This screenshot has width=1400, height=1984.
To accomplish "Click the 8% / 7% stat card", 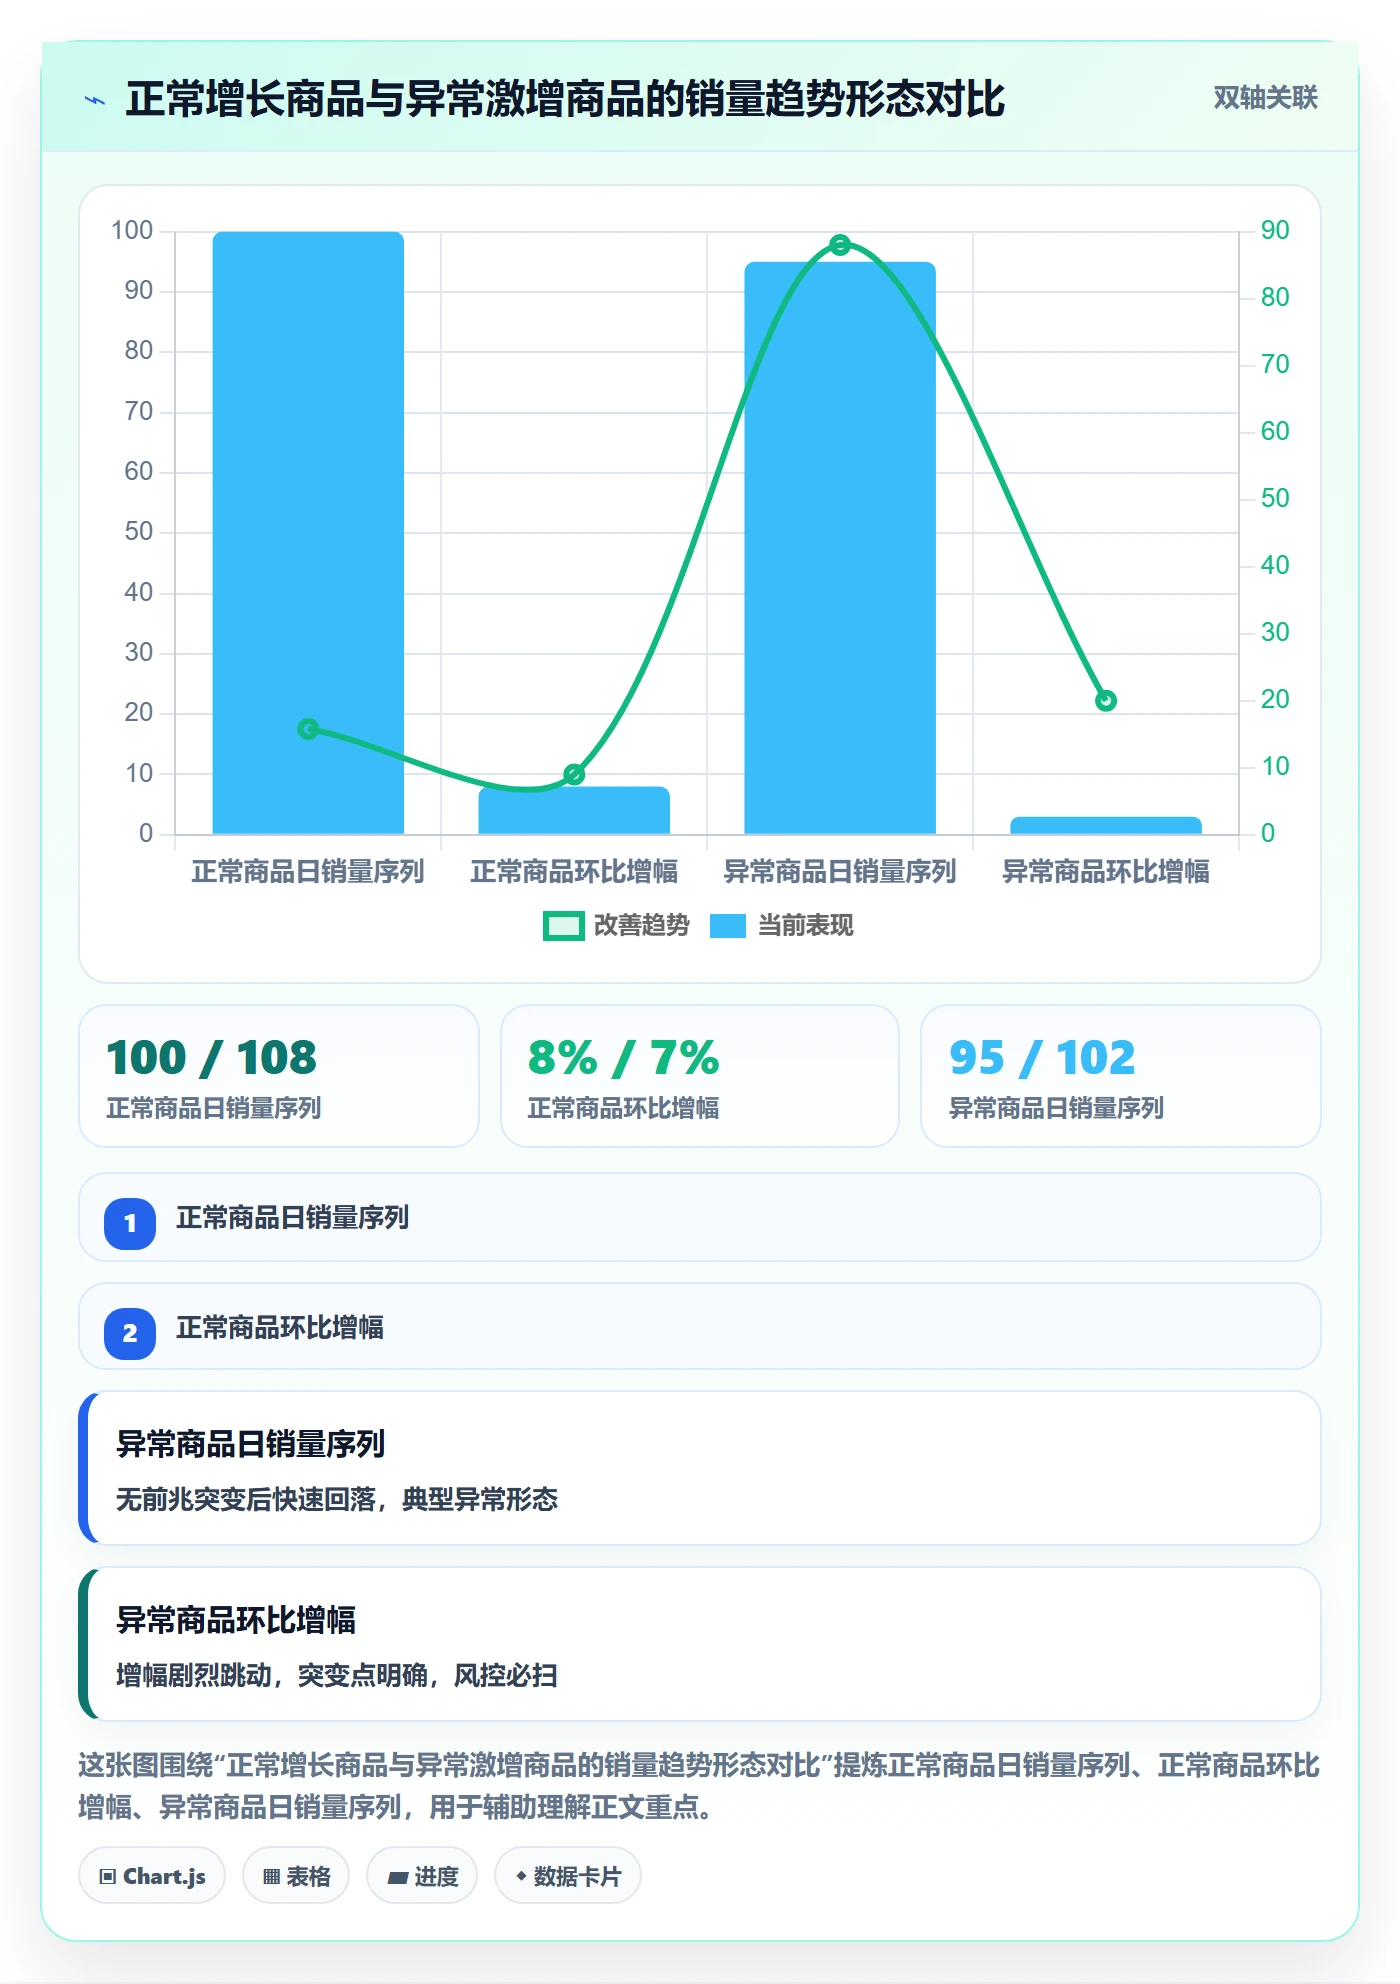I will coord(700,1076).
